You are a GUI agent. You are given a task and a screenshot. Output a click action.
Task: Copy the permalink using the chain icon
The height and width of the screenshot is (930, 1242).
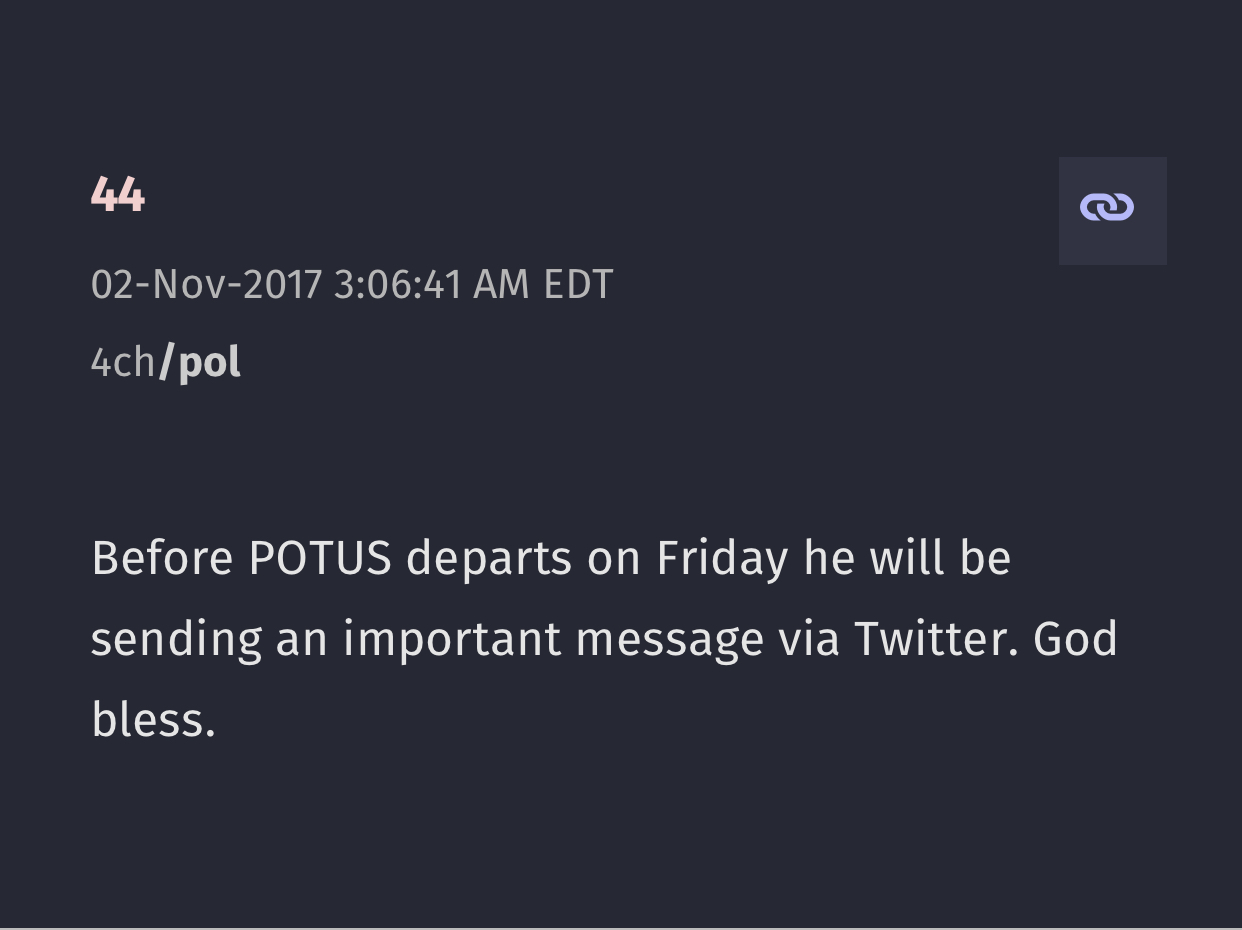pyautogui.click(x=1107, y=207)
